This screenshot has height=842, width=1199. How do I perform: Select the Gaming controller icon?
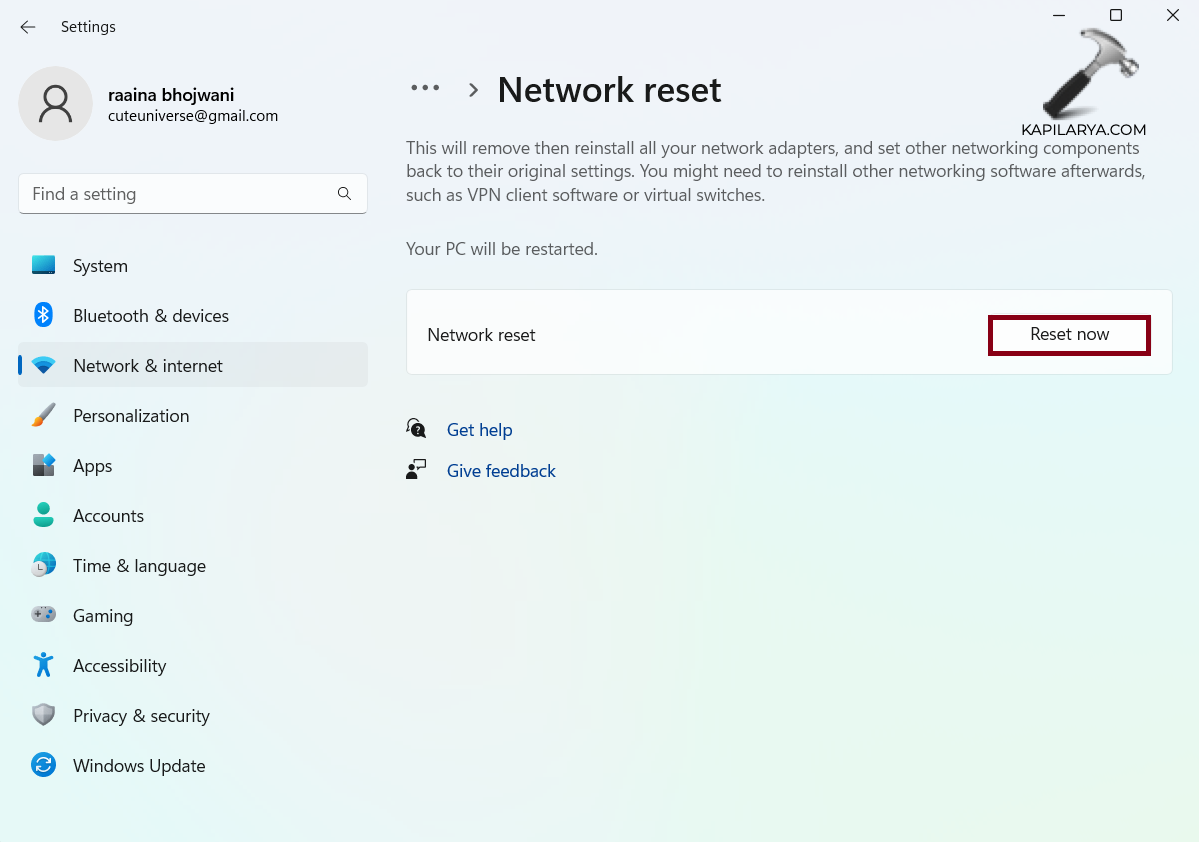pos(43,616)
